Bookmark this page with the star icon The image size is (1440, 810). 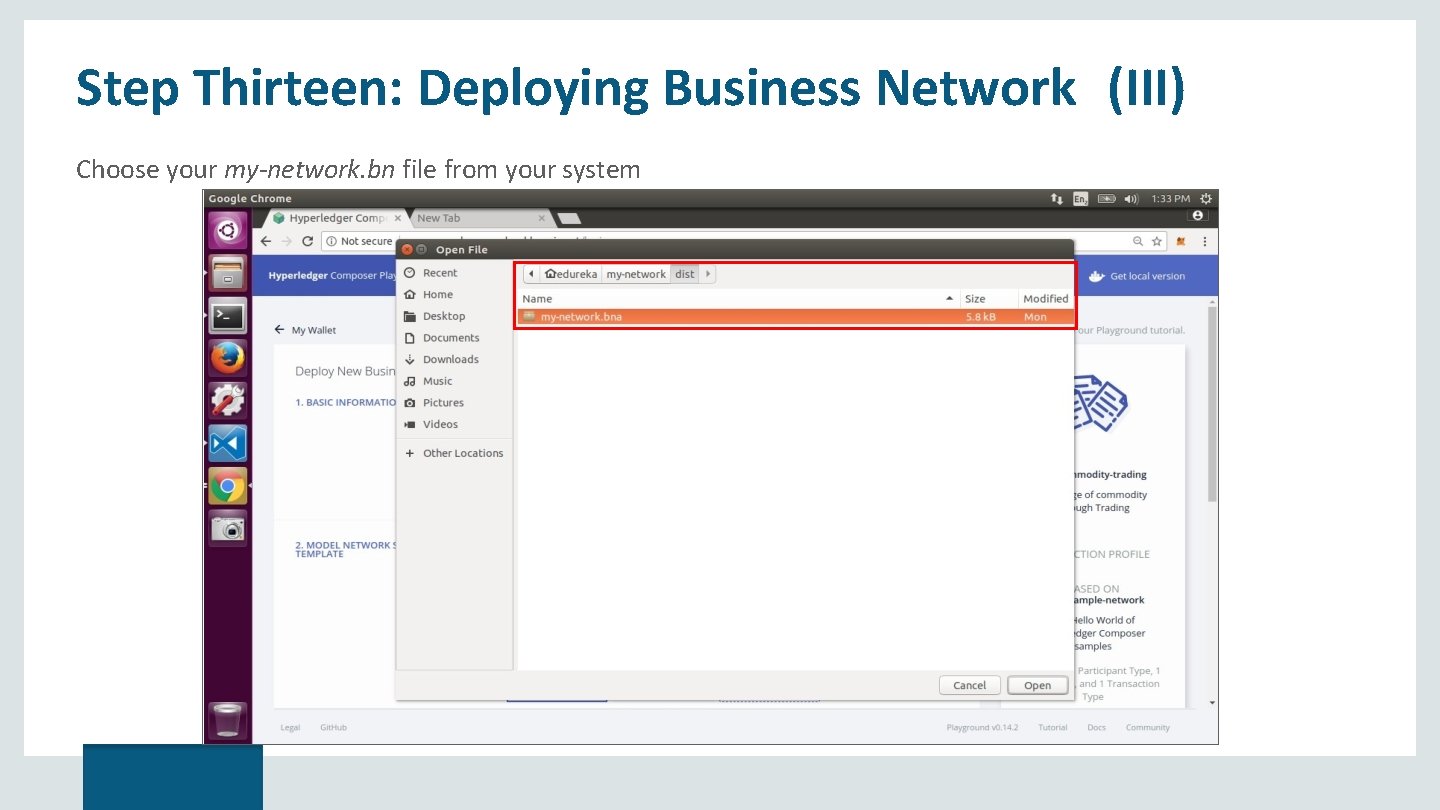1157,241
